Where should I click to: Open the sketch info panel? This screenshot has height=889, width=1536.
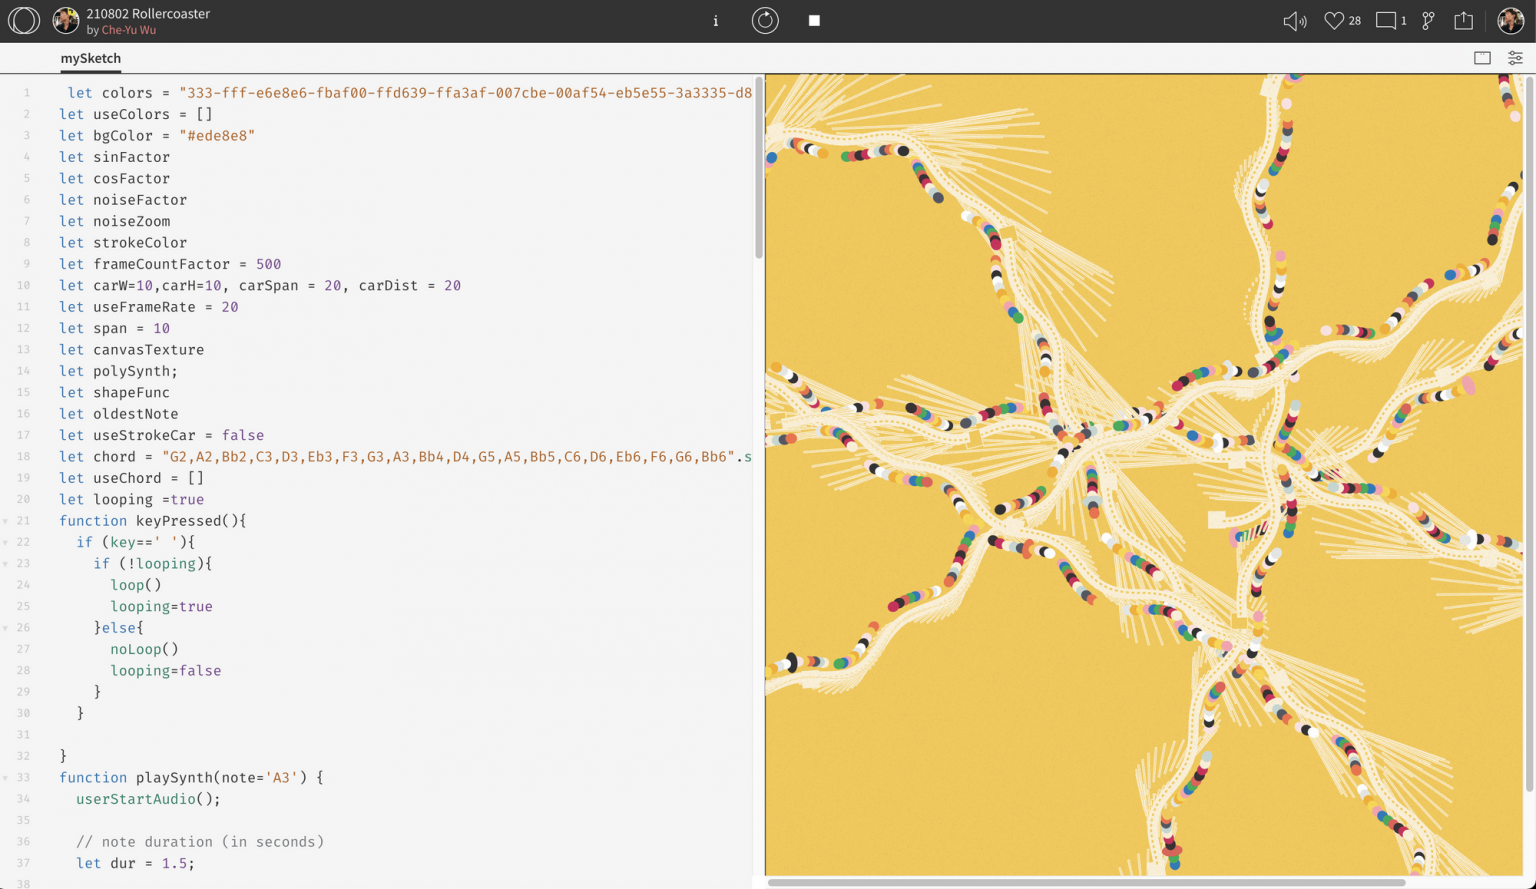[715, 21]
